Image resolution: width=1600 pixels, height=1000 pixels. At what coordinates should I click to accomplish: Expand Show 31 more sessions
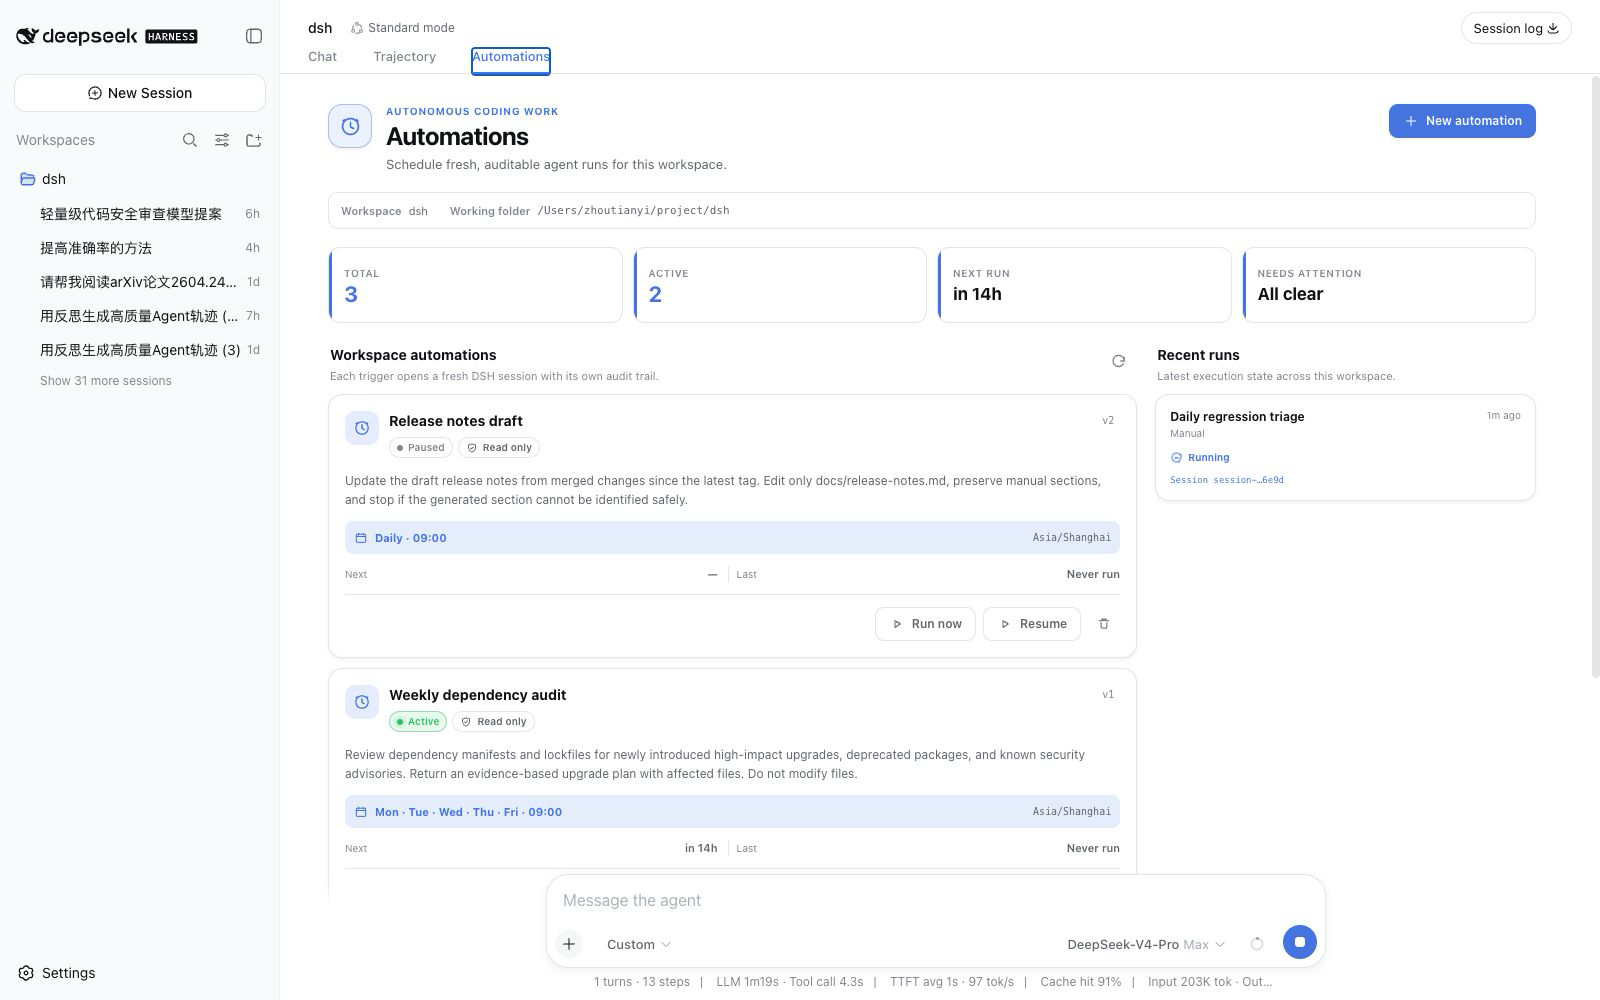coord(106,381)
